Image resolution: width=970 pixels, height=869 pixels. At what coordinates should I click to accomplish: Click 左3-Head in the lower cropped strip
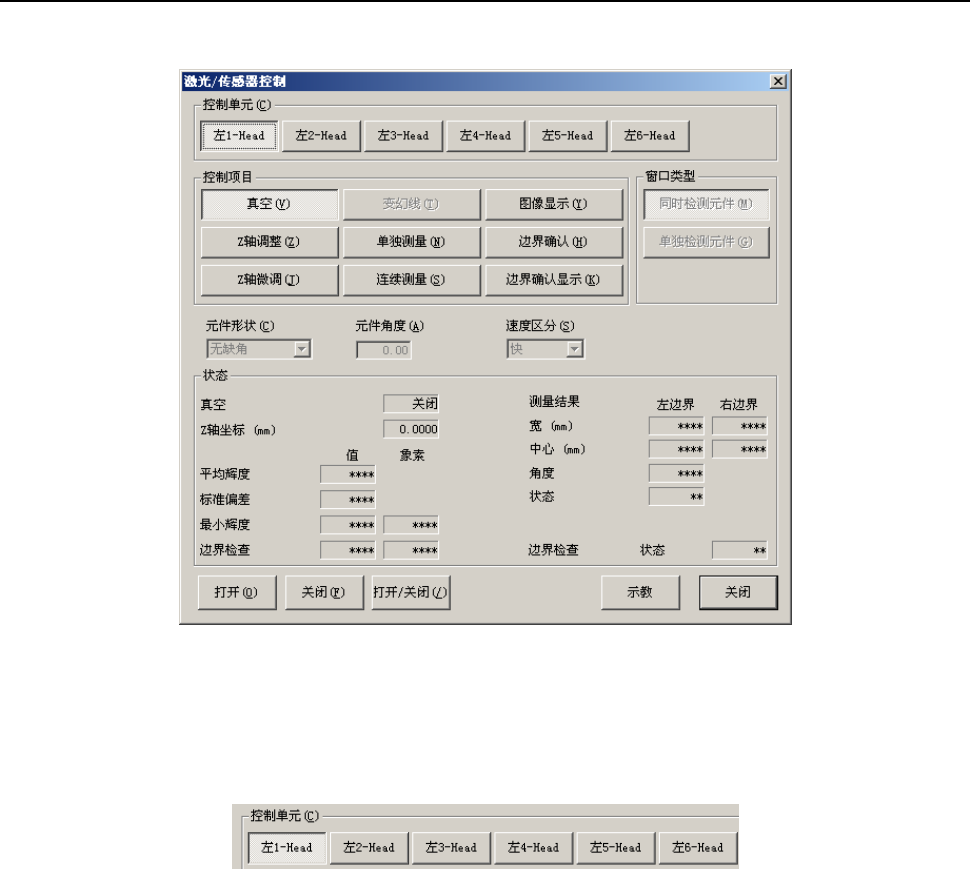451,848
